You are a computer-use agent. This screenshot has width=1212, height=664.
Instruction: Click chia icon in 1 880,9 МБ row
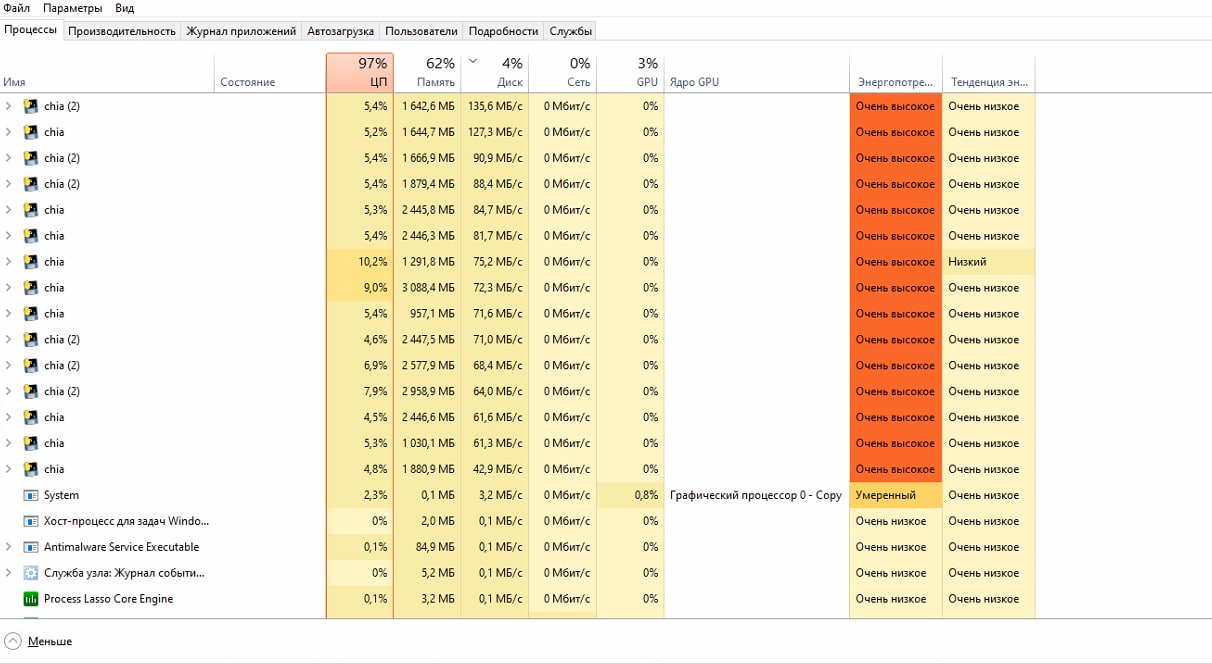(30, 470)
